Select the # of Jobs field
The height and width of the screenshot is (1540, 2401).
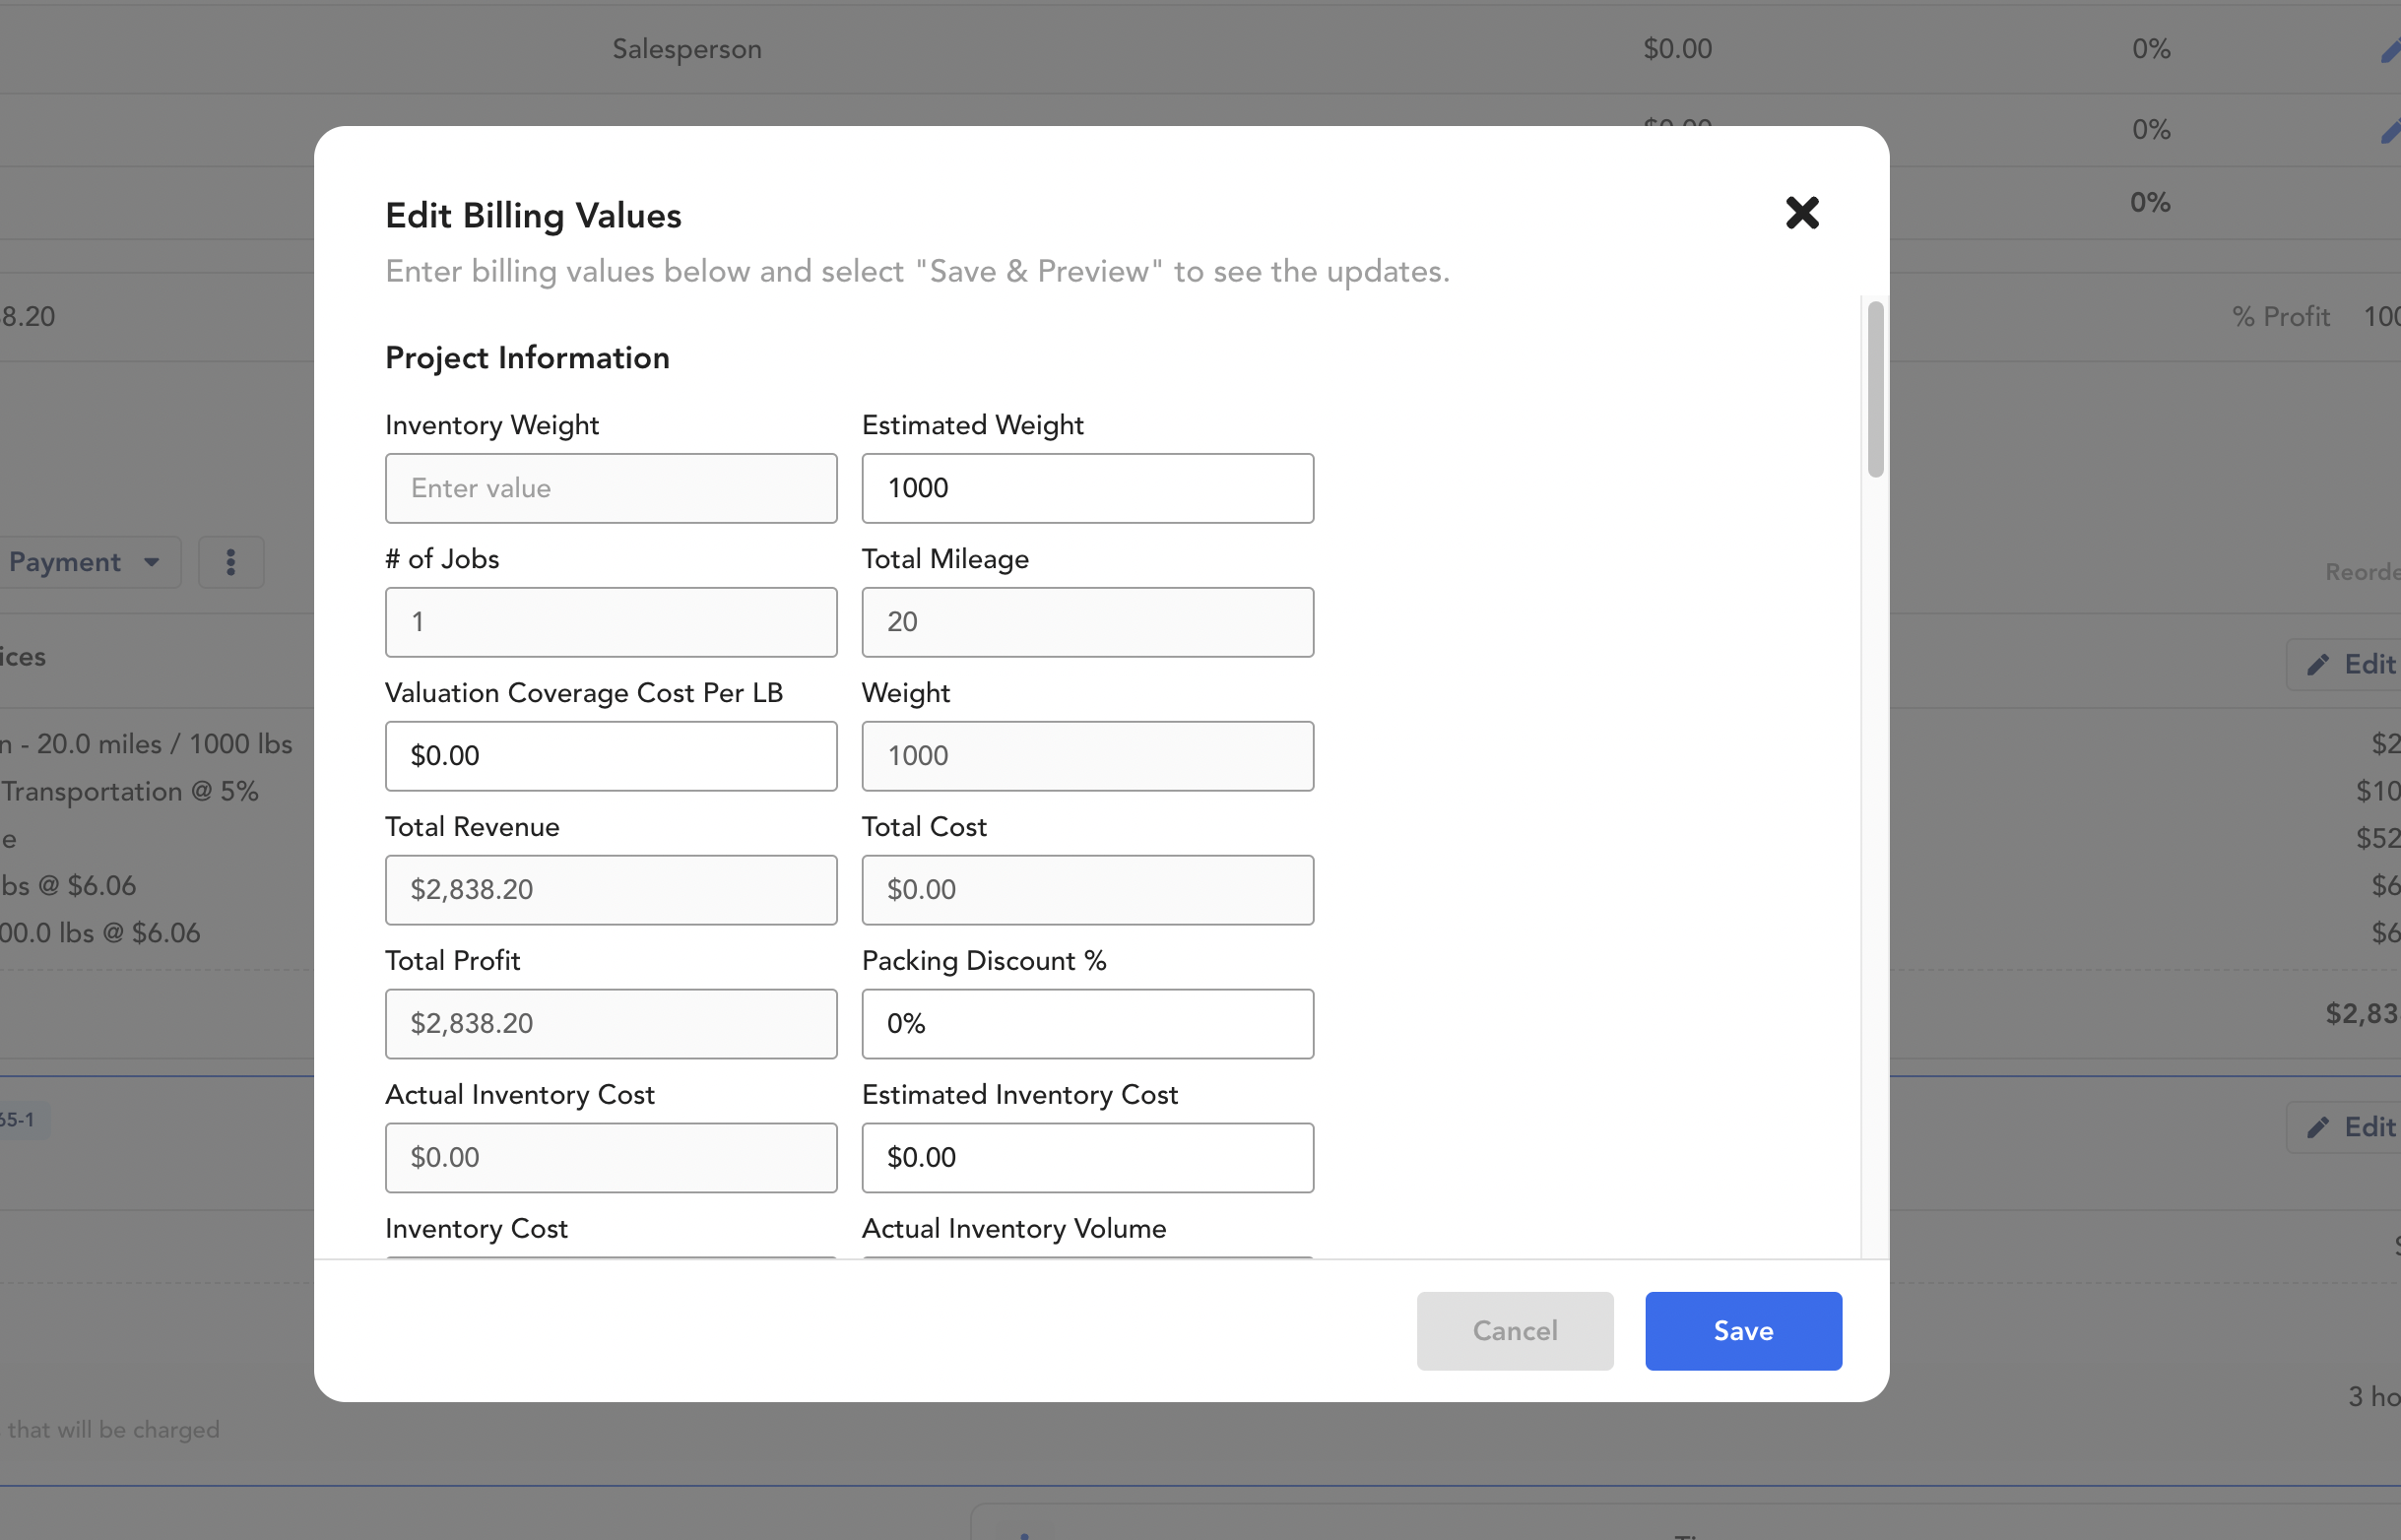(611, 622)
